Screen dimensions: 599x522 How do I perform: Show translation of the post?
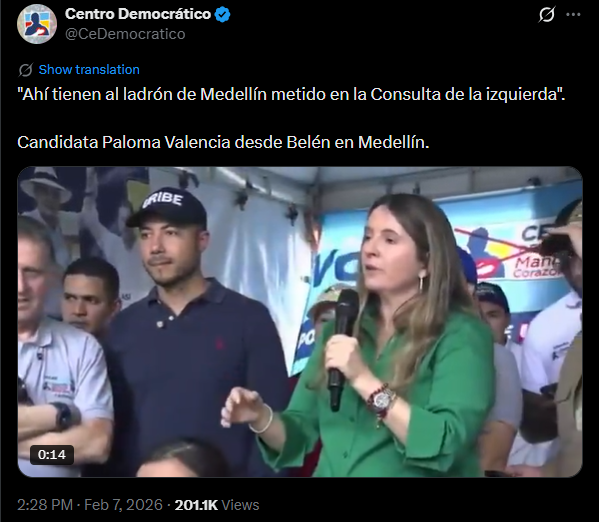89,70
